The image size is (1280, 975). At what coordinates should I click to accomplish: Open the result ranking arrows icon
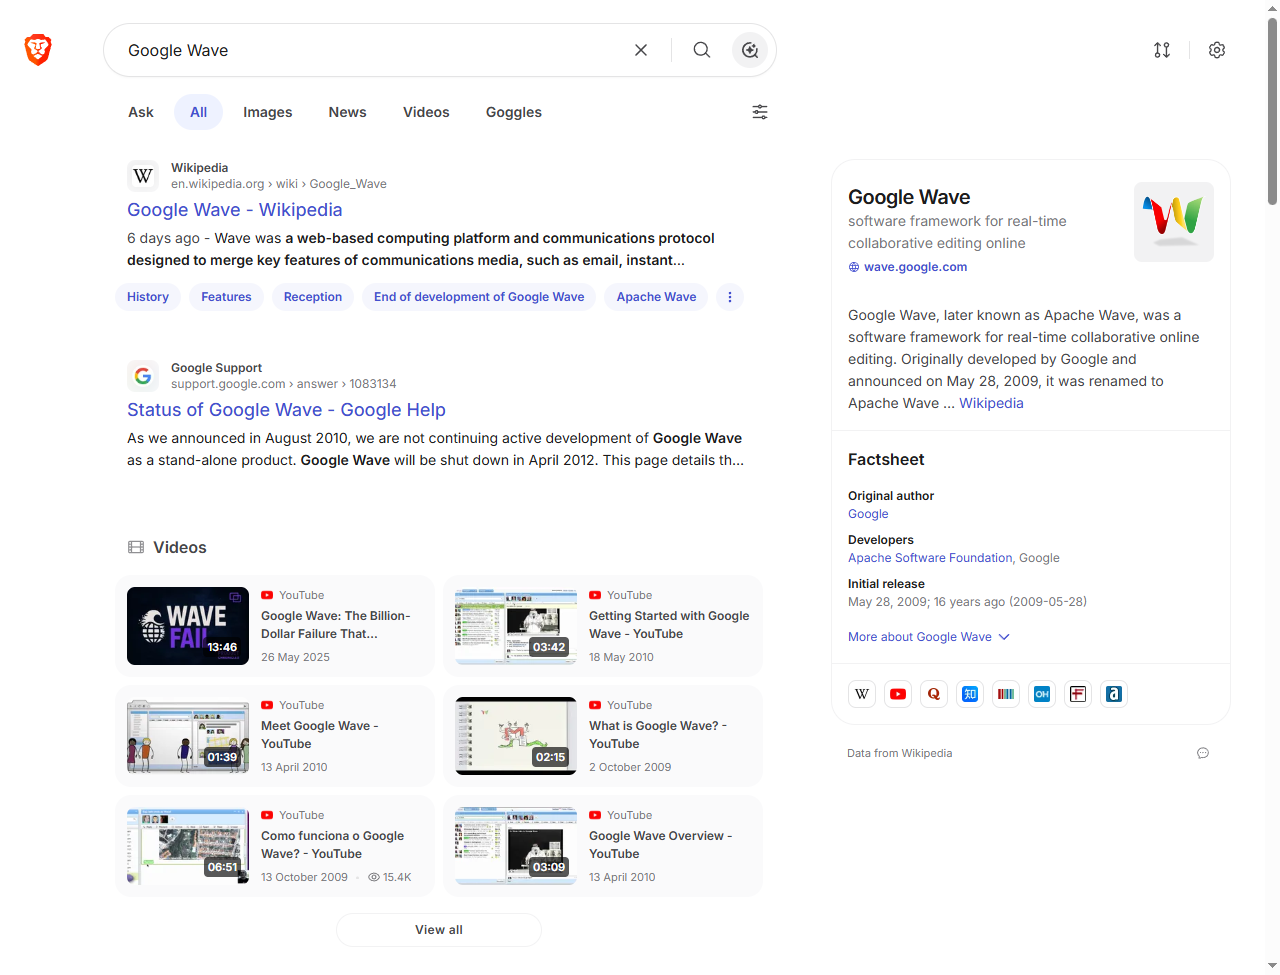1162,50
